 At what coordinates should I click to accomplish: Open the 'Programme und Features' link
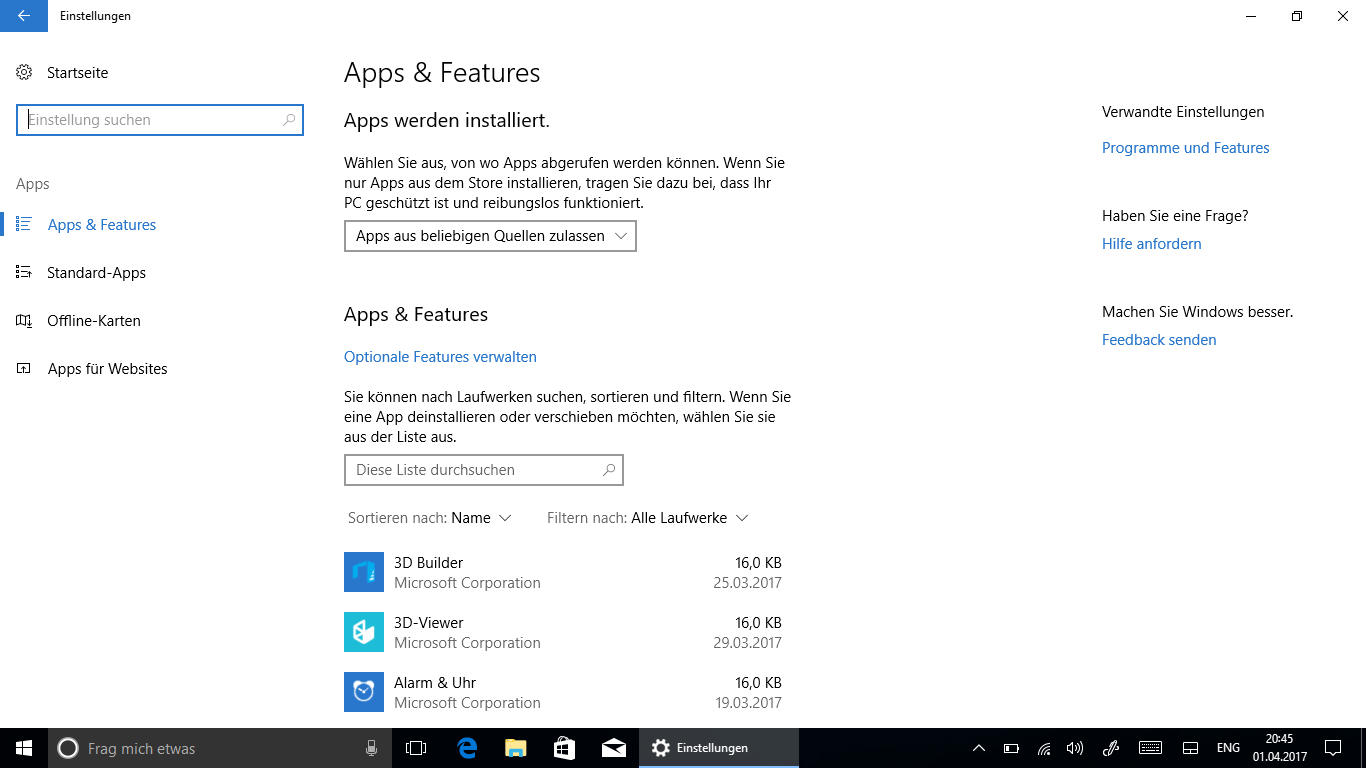tap(1185, 148)
